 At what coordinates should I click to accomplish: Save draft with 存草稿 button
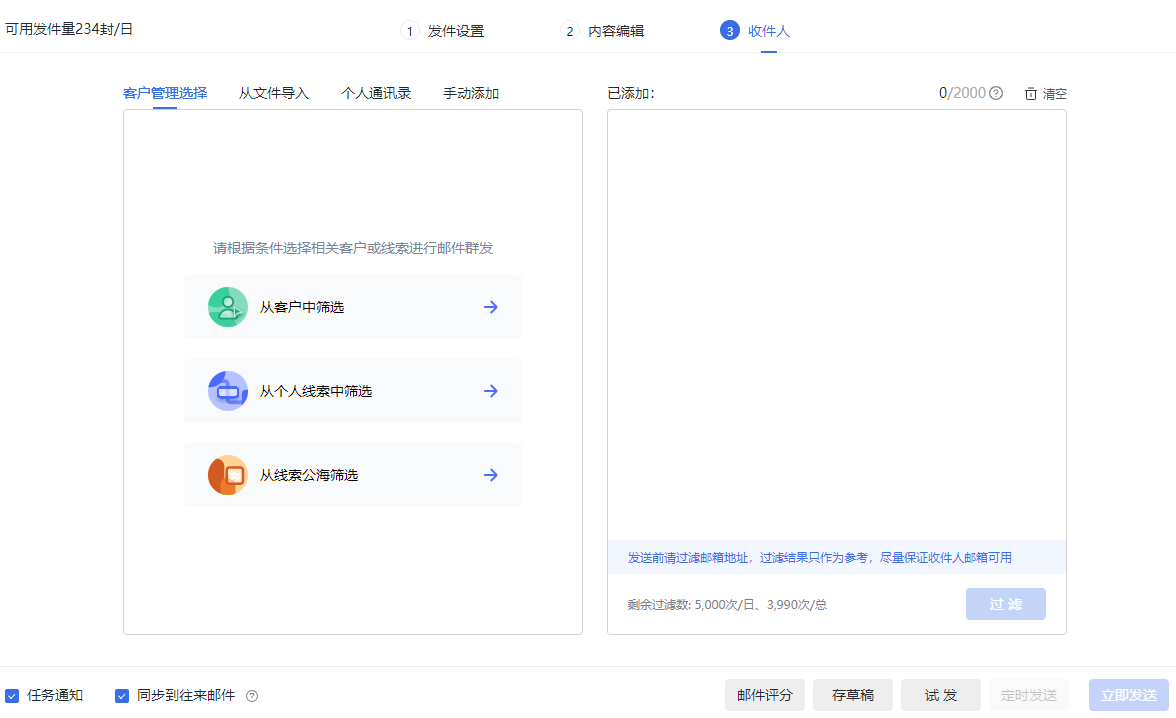(853, 695)
